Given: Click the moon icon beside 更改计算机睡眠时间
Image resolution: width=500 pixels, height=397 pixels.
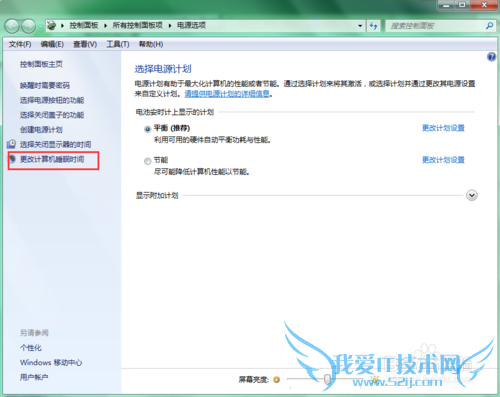Looking at the screenshot, I should [12, 159].
